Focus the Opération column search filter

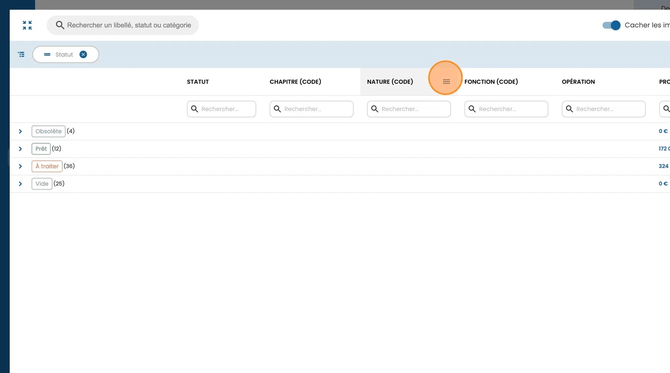pos(603,109)
